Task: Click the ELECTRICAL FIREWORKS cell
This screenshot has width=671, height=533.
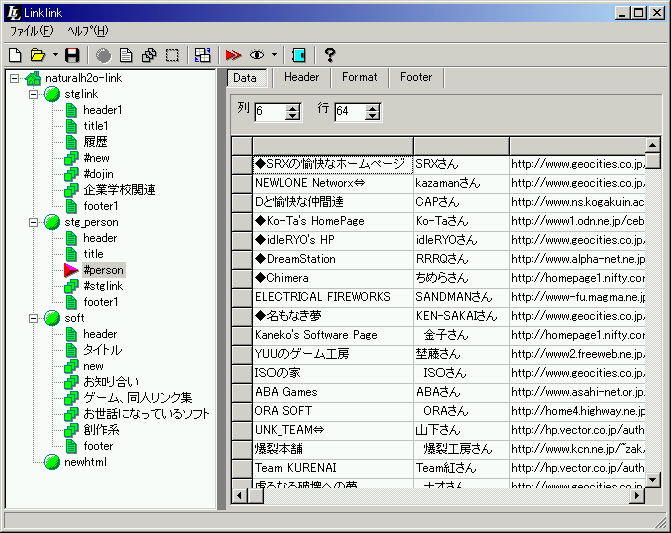Action: [333, 297]
